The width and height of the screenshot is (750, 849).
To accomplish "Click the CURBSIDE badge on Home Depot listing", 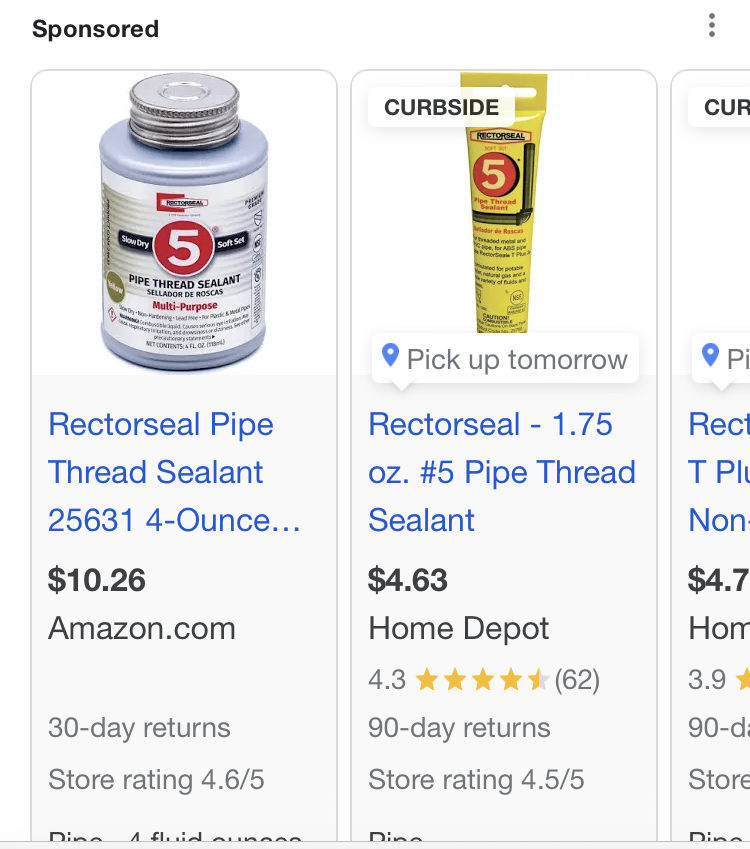I will pos(441,108).
